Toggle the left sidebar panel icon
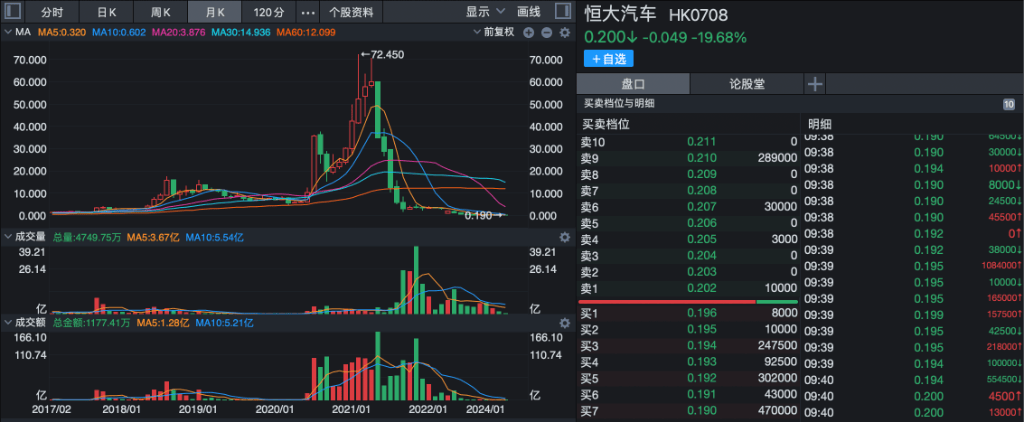1024x422 pixels. point(12,11)
